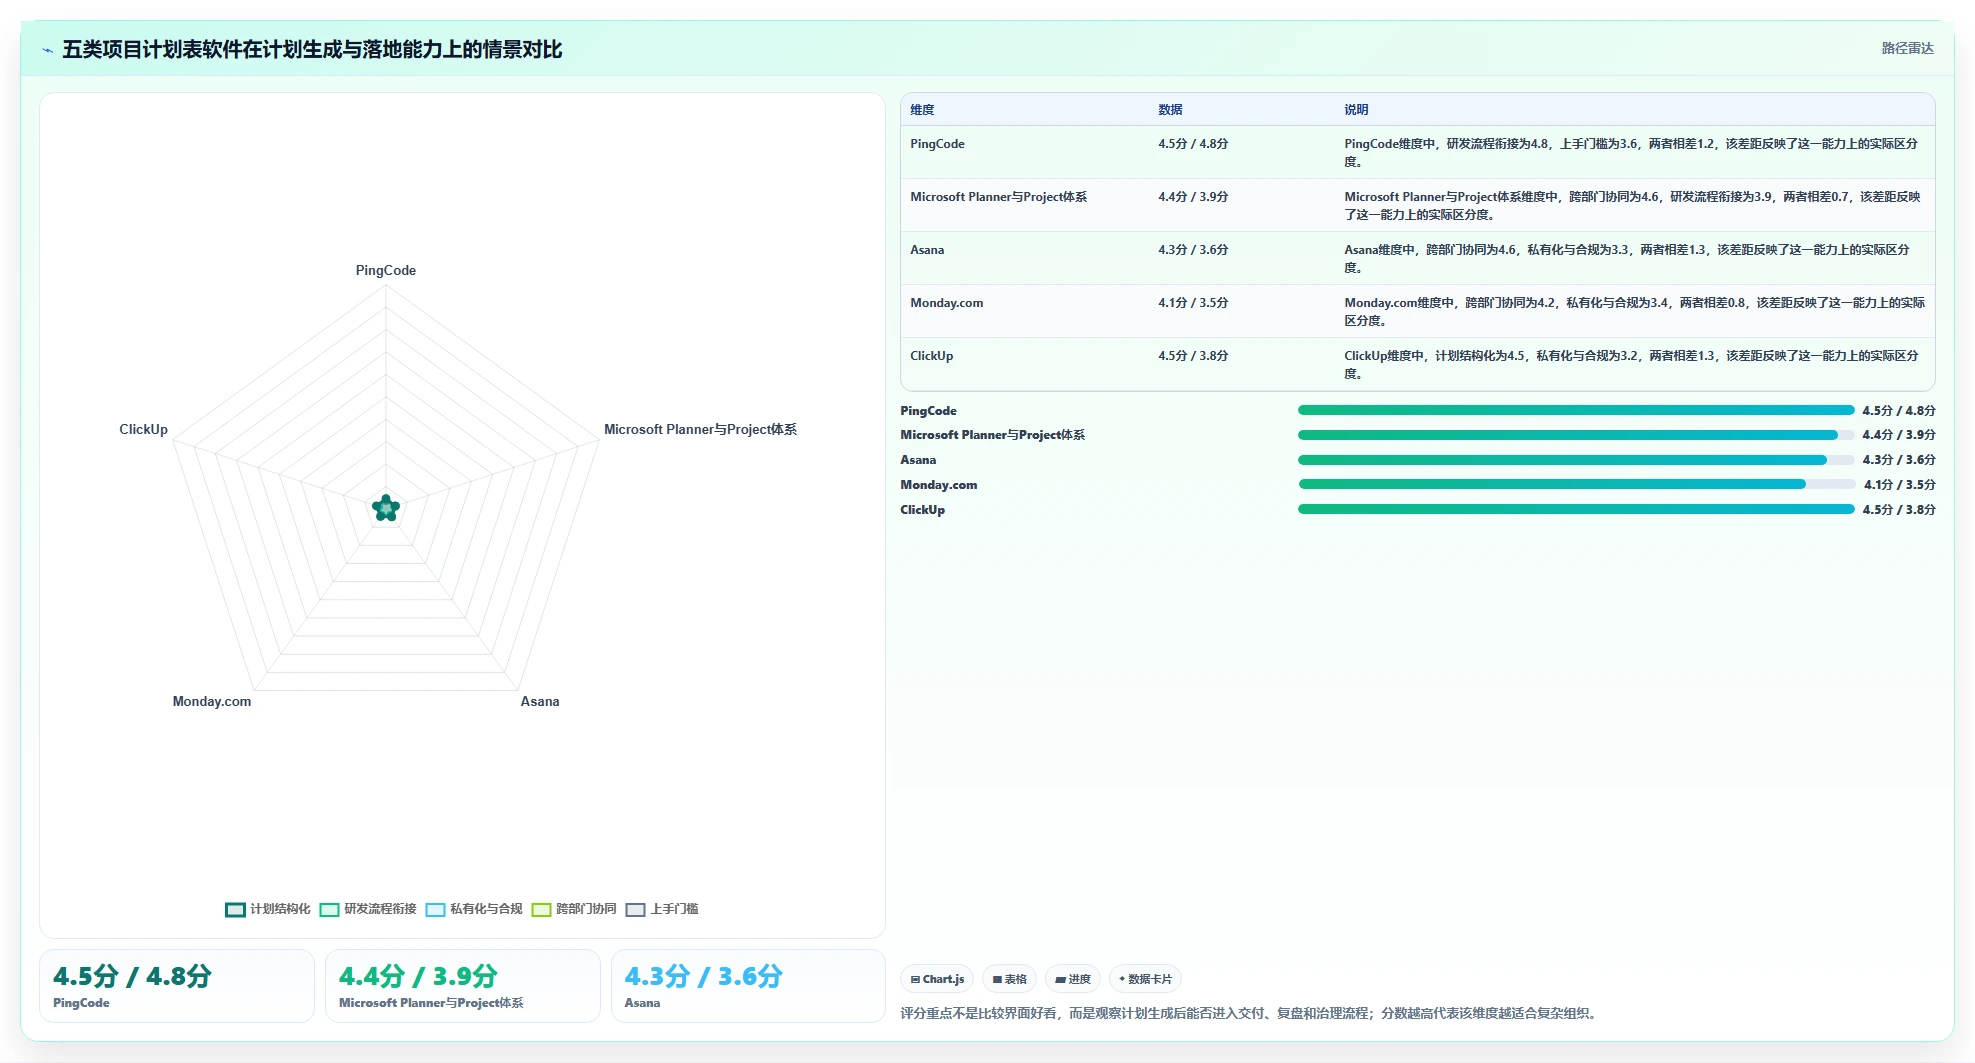Click the ClickUp radar axis label
Image resolution: width=1975 pixels, height=1063 pixels.
143,429
